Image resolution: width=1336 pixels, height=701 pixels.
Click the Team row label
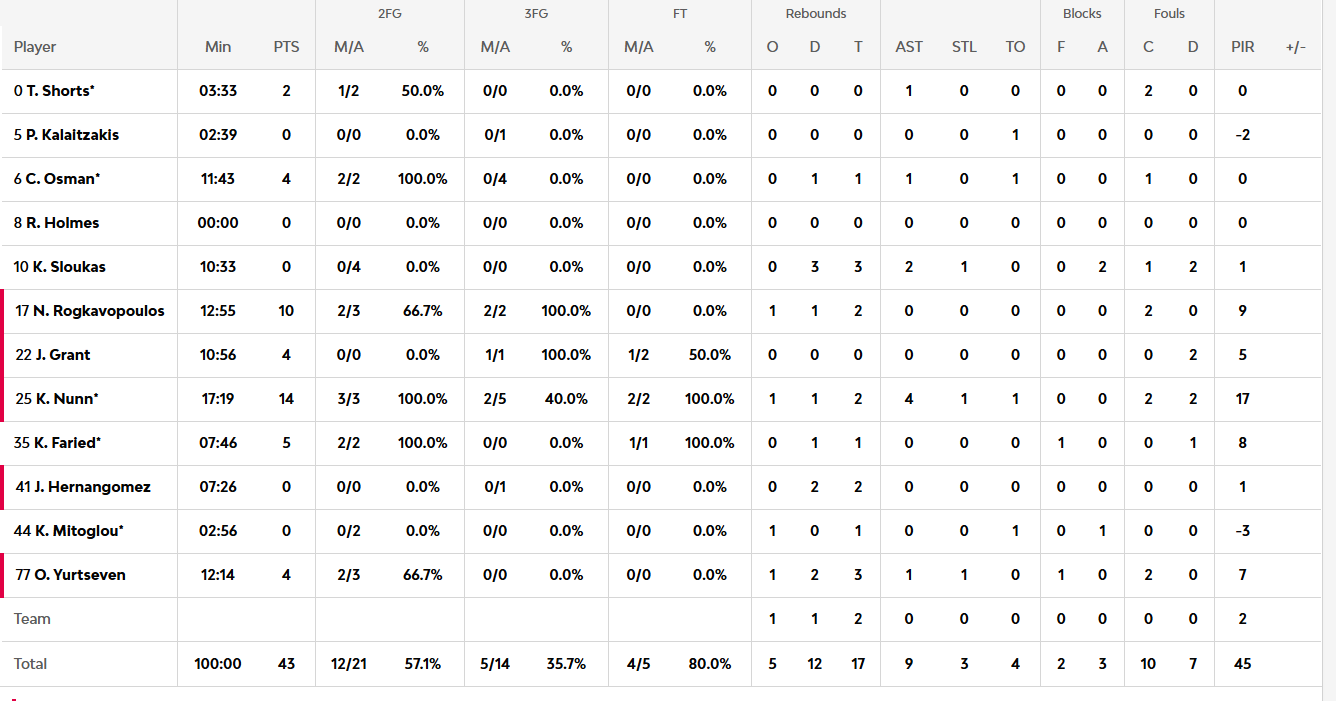[x=32, y=619]
